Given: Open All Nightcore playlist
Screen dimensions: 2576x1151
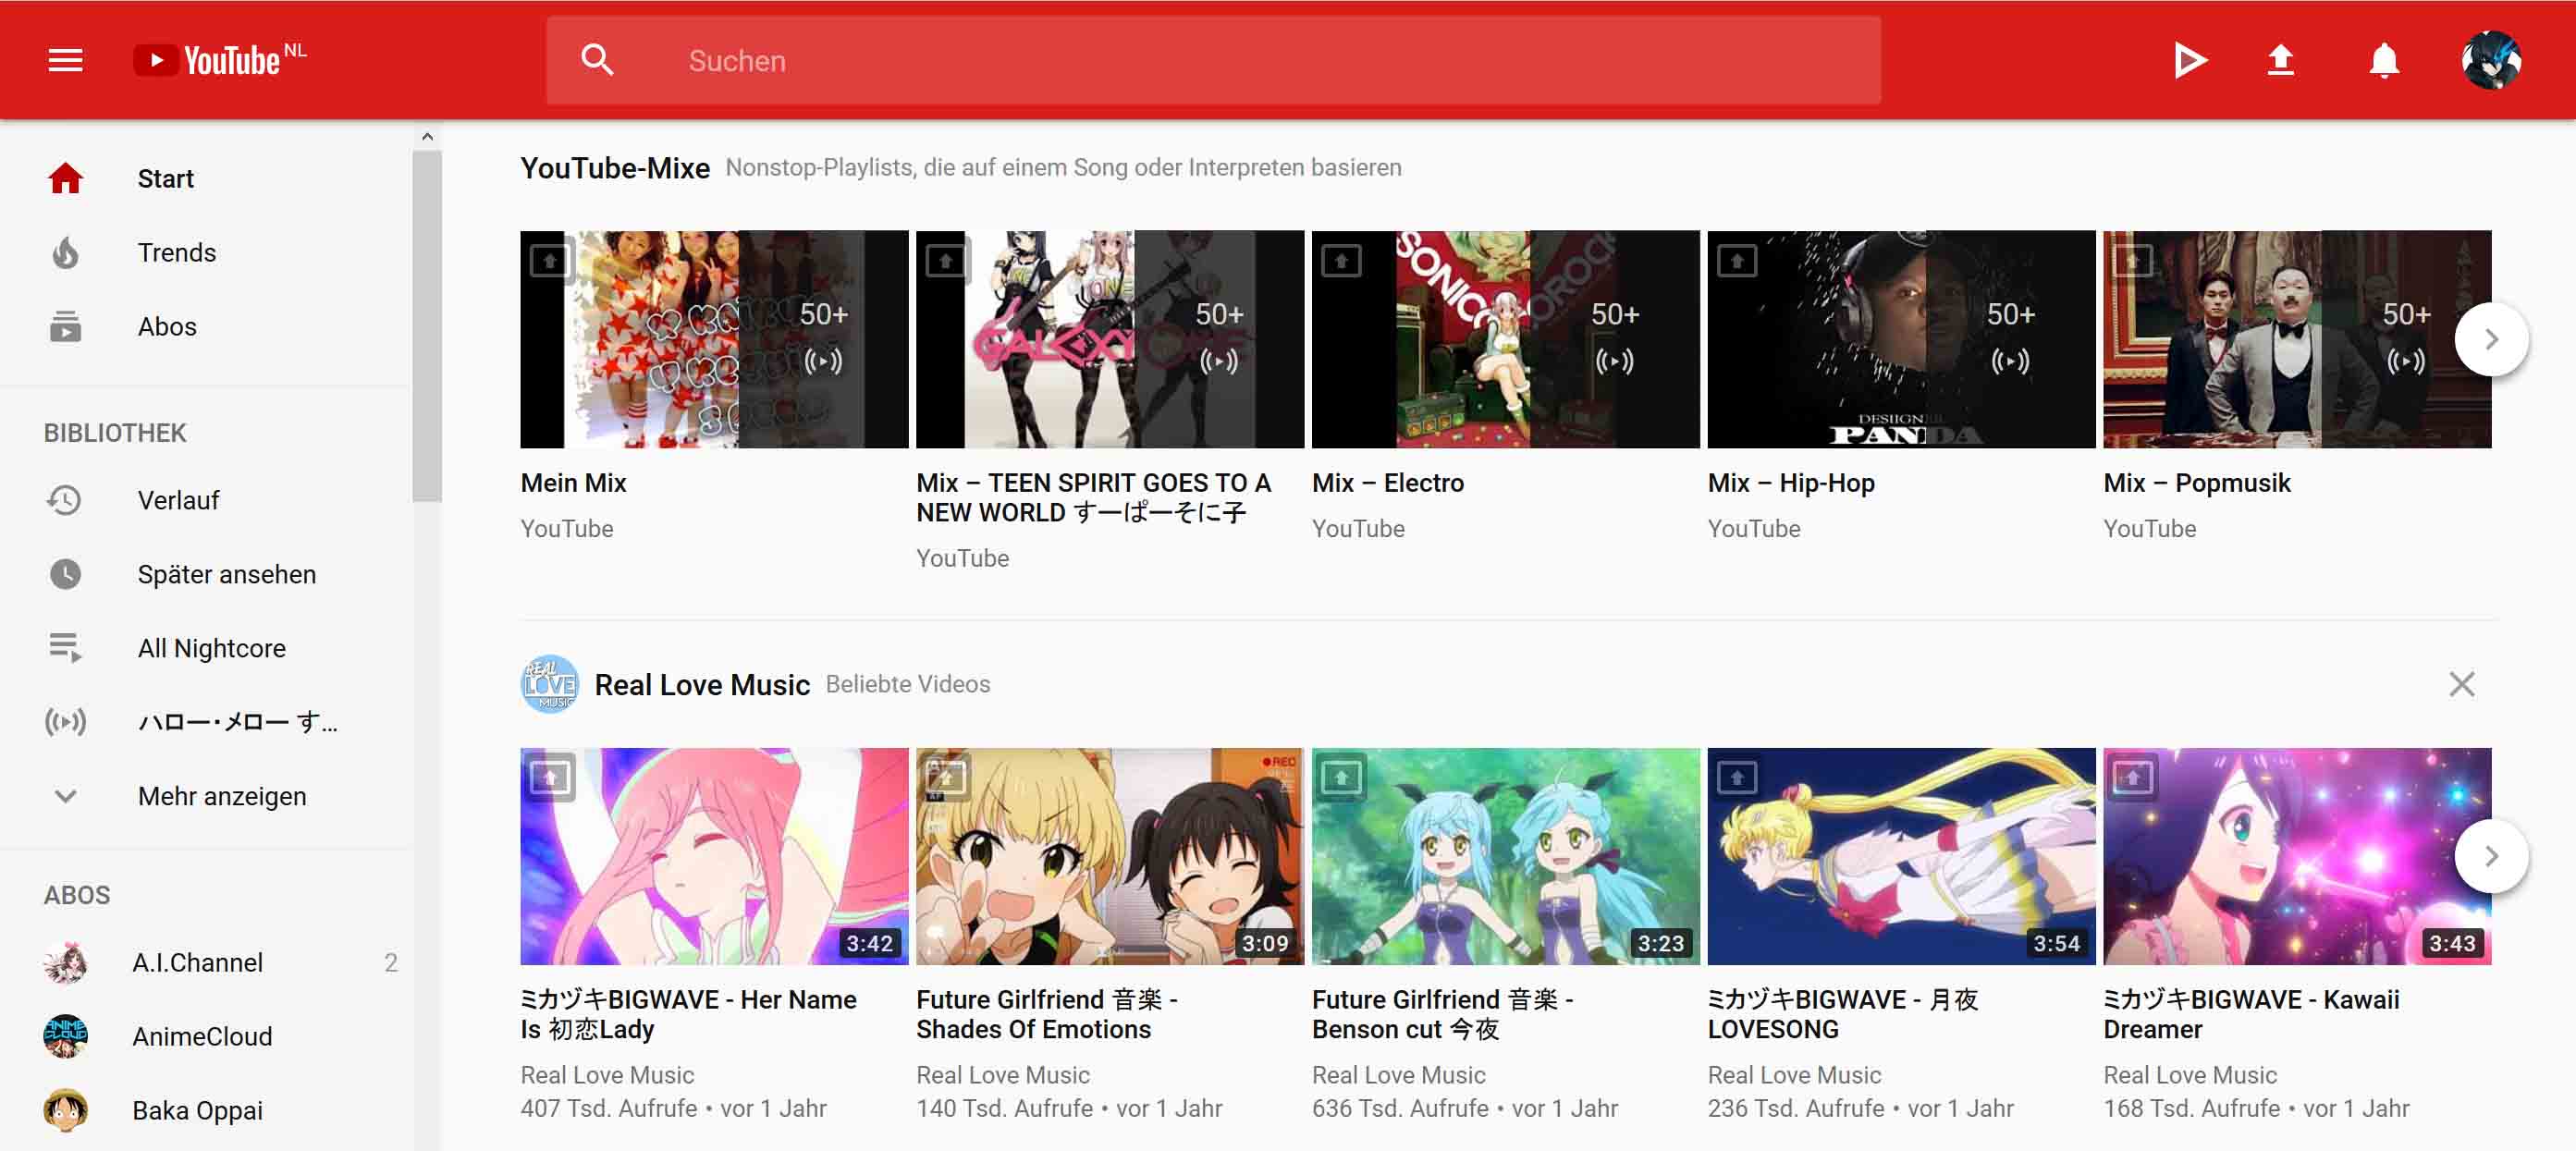Looking at the screenshot, I should coord(205,648).
